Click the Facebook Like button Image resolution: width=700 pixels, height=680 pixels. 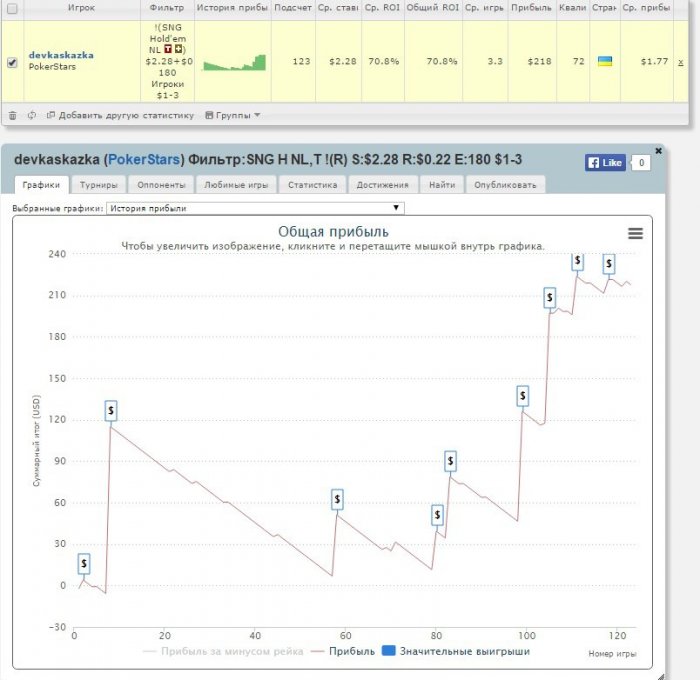click(605, 163)
